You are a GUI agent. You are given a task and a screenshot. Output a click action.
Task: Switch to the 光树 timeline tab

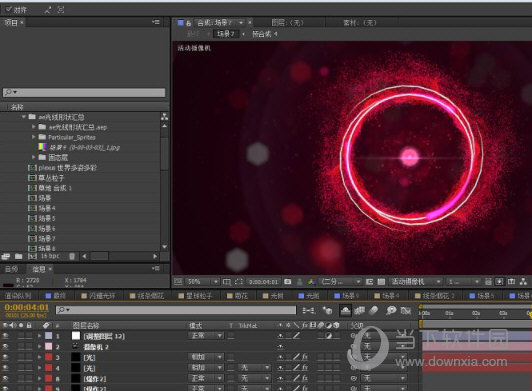[273, 296]
